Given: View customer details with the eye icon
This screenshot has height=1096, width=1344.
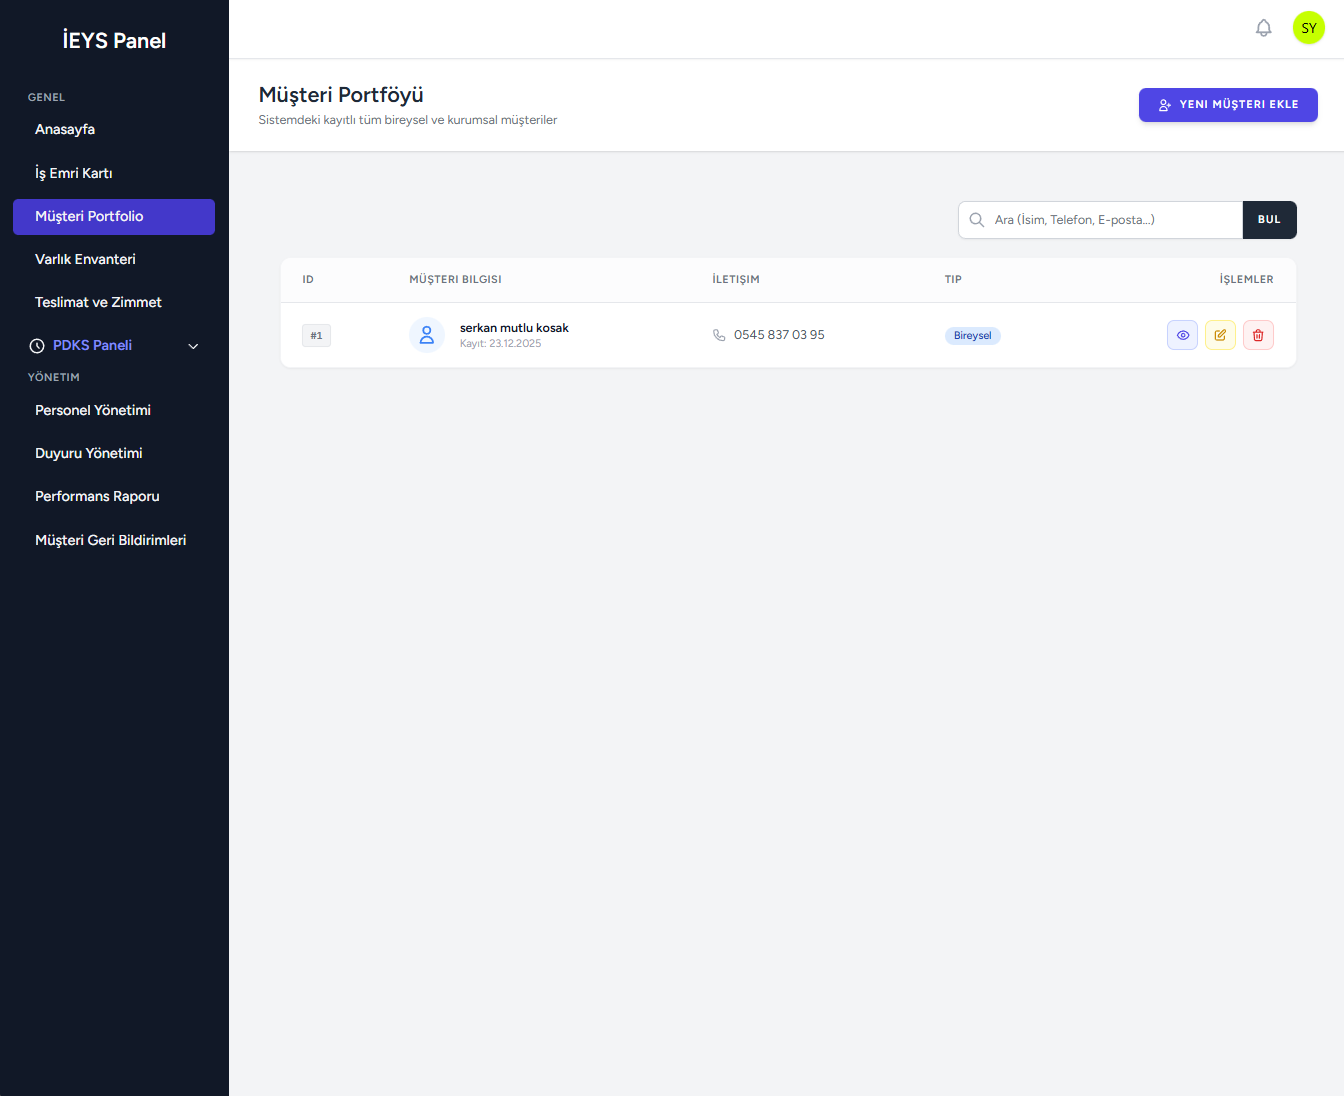Looking at the screenshot, I should [1182, 335].
